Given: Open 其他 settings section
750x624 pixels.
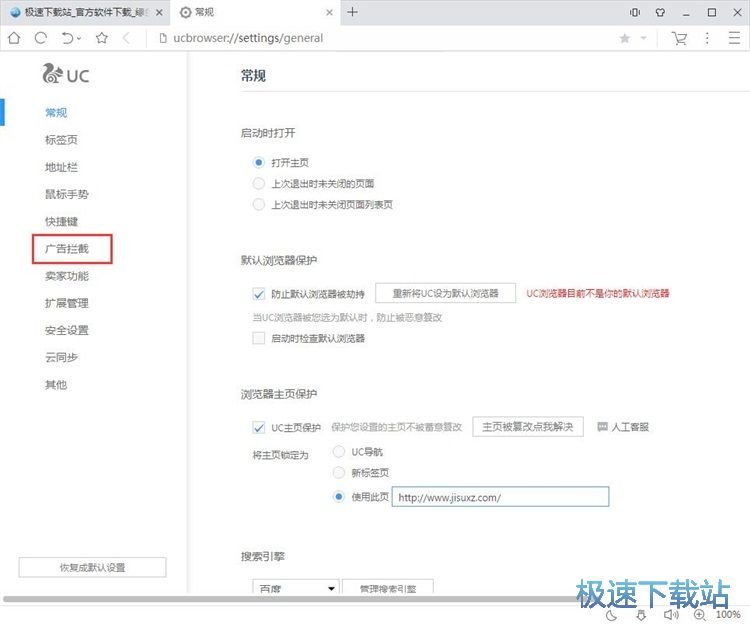Looking at the screenshot, I should point(56,385).
